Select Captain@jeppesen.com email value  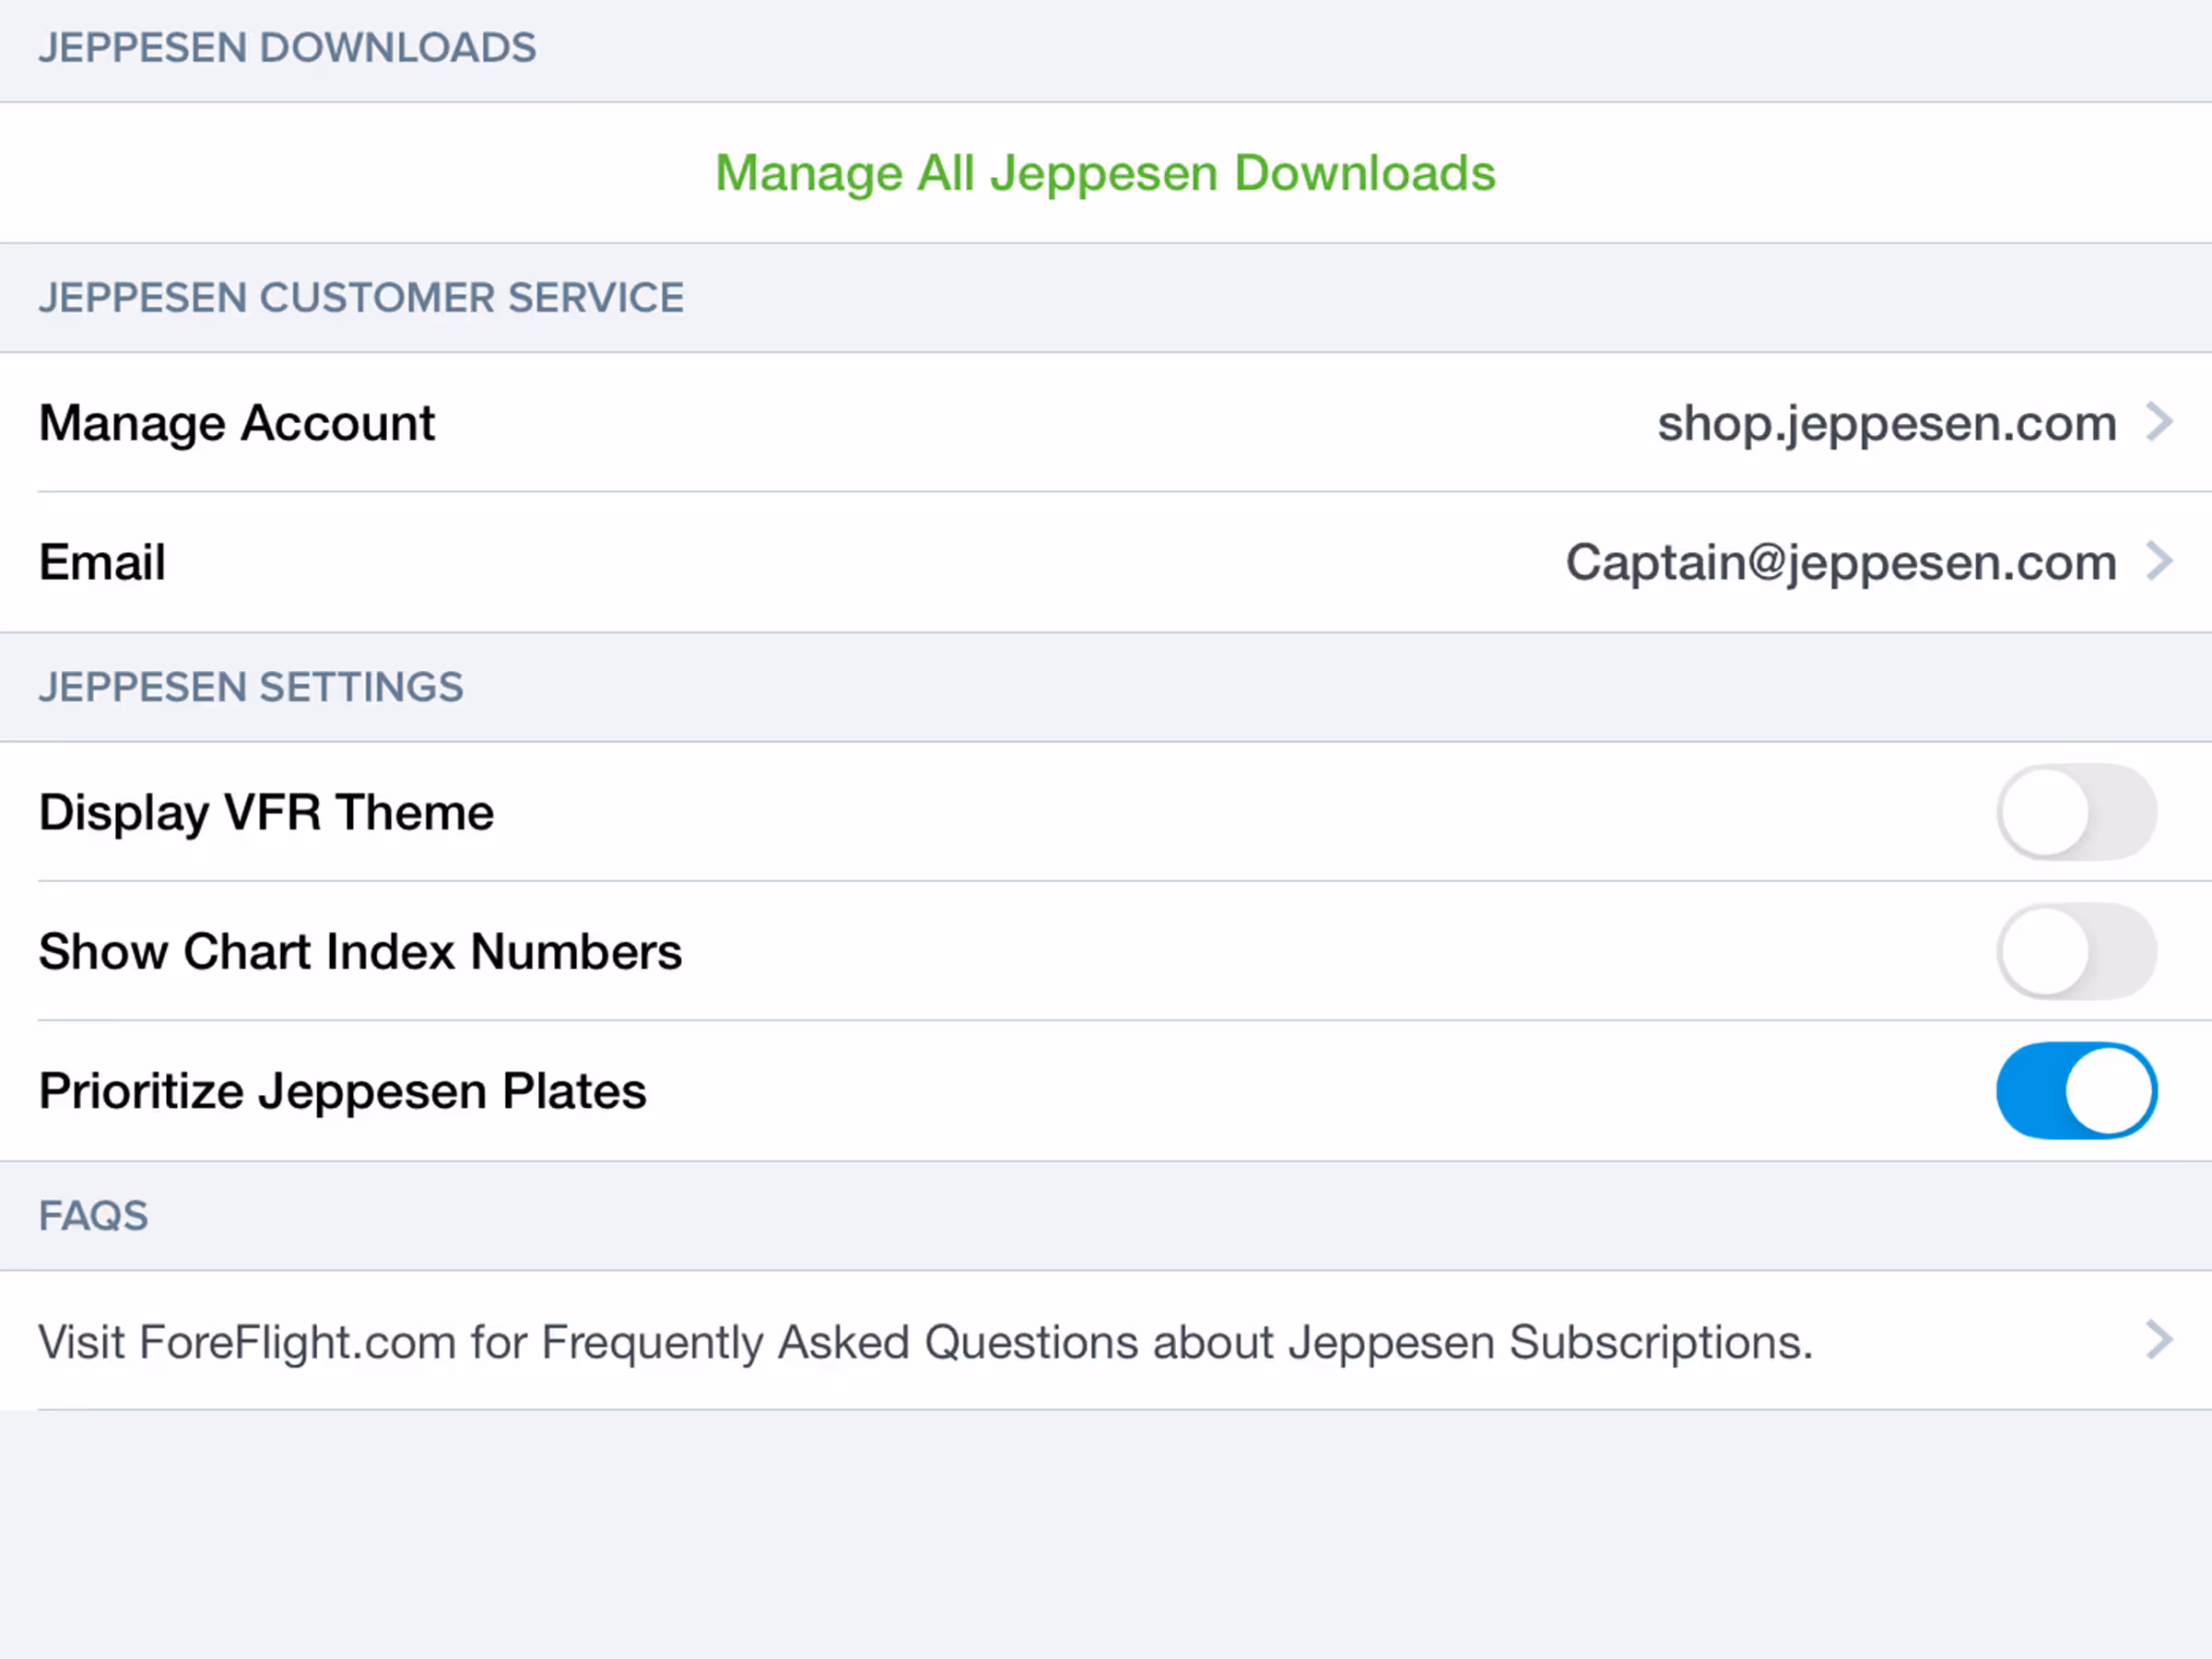click(x=1841, y=562)
